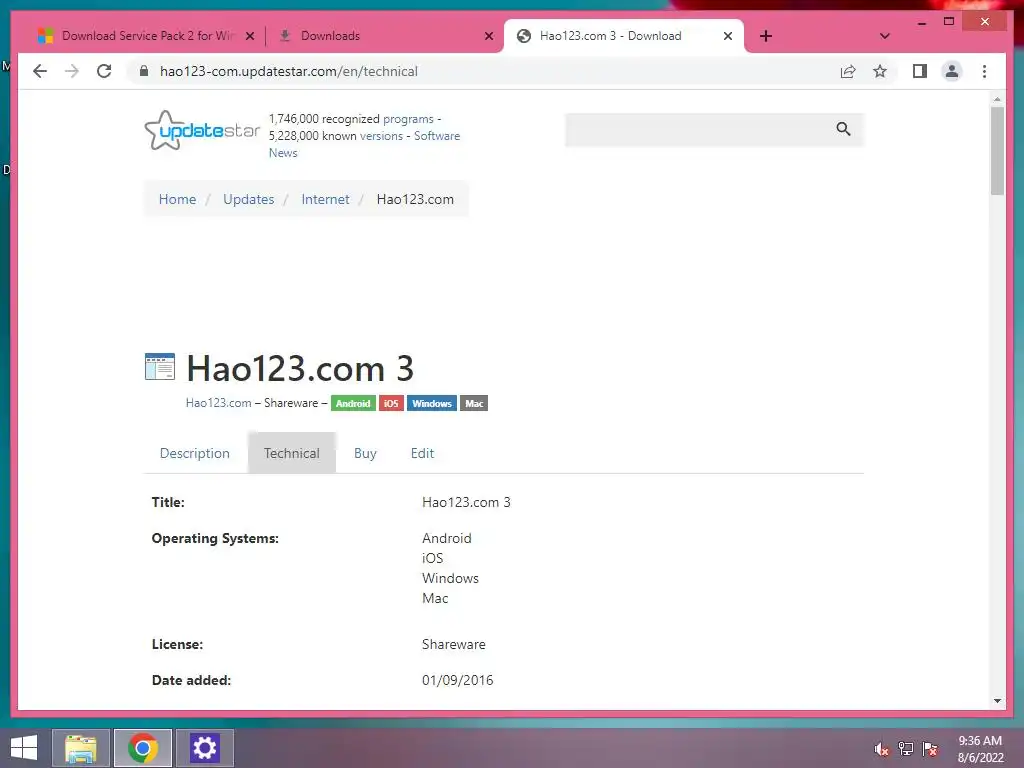Select the Hao123.com 3 - Download tab
Viewport: 1024px width, 768px height.
(x=610, y=36)
